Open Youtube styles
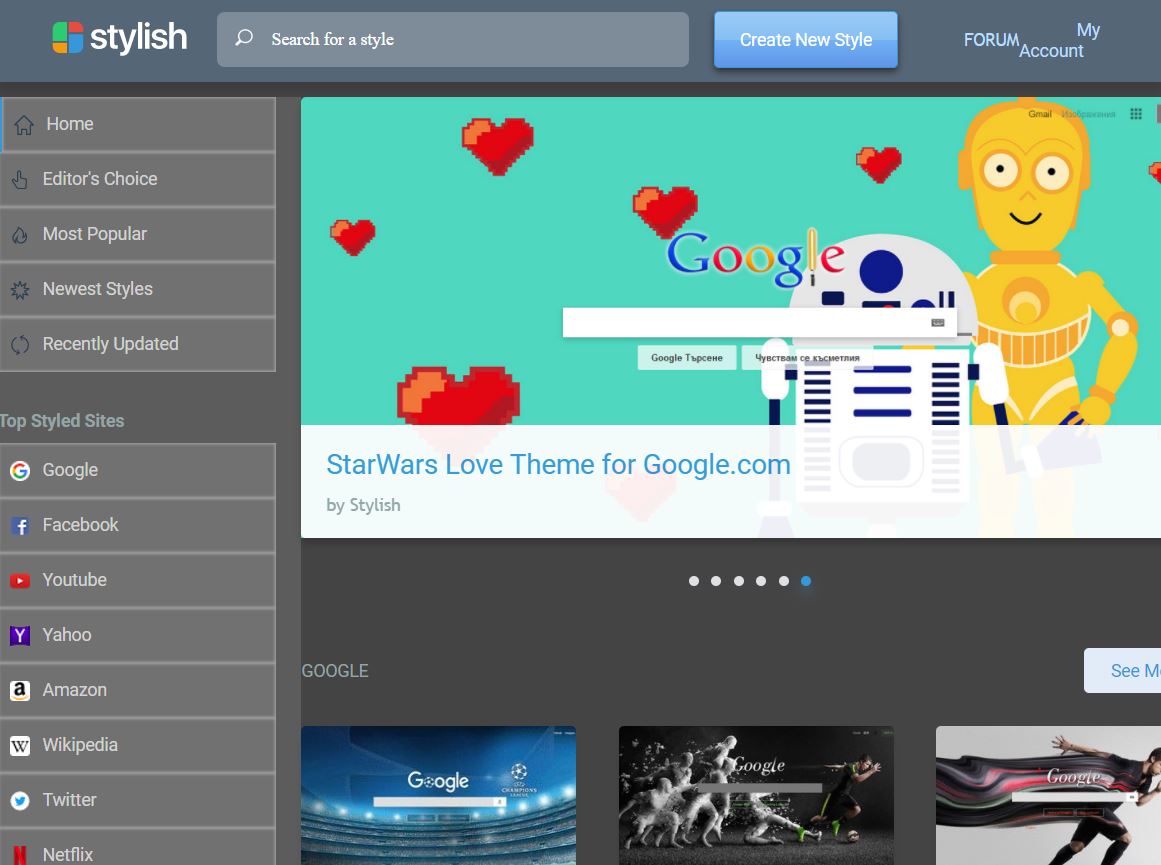The width and height of the screenshot is (1161, 865). tap(138, 580)
